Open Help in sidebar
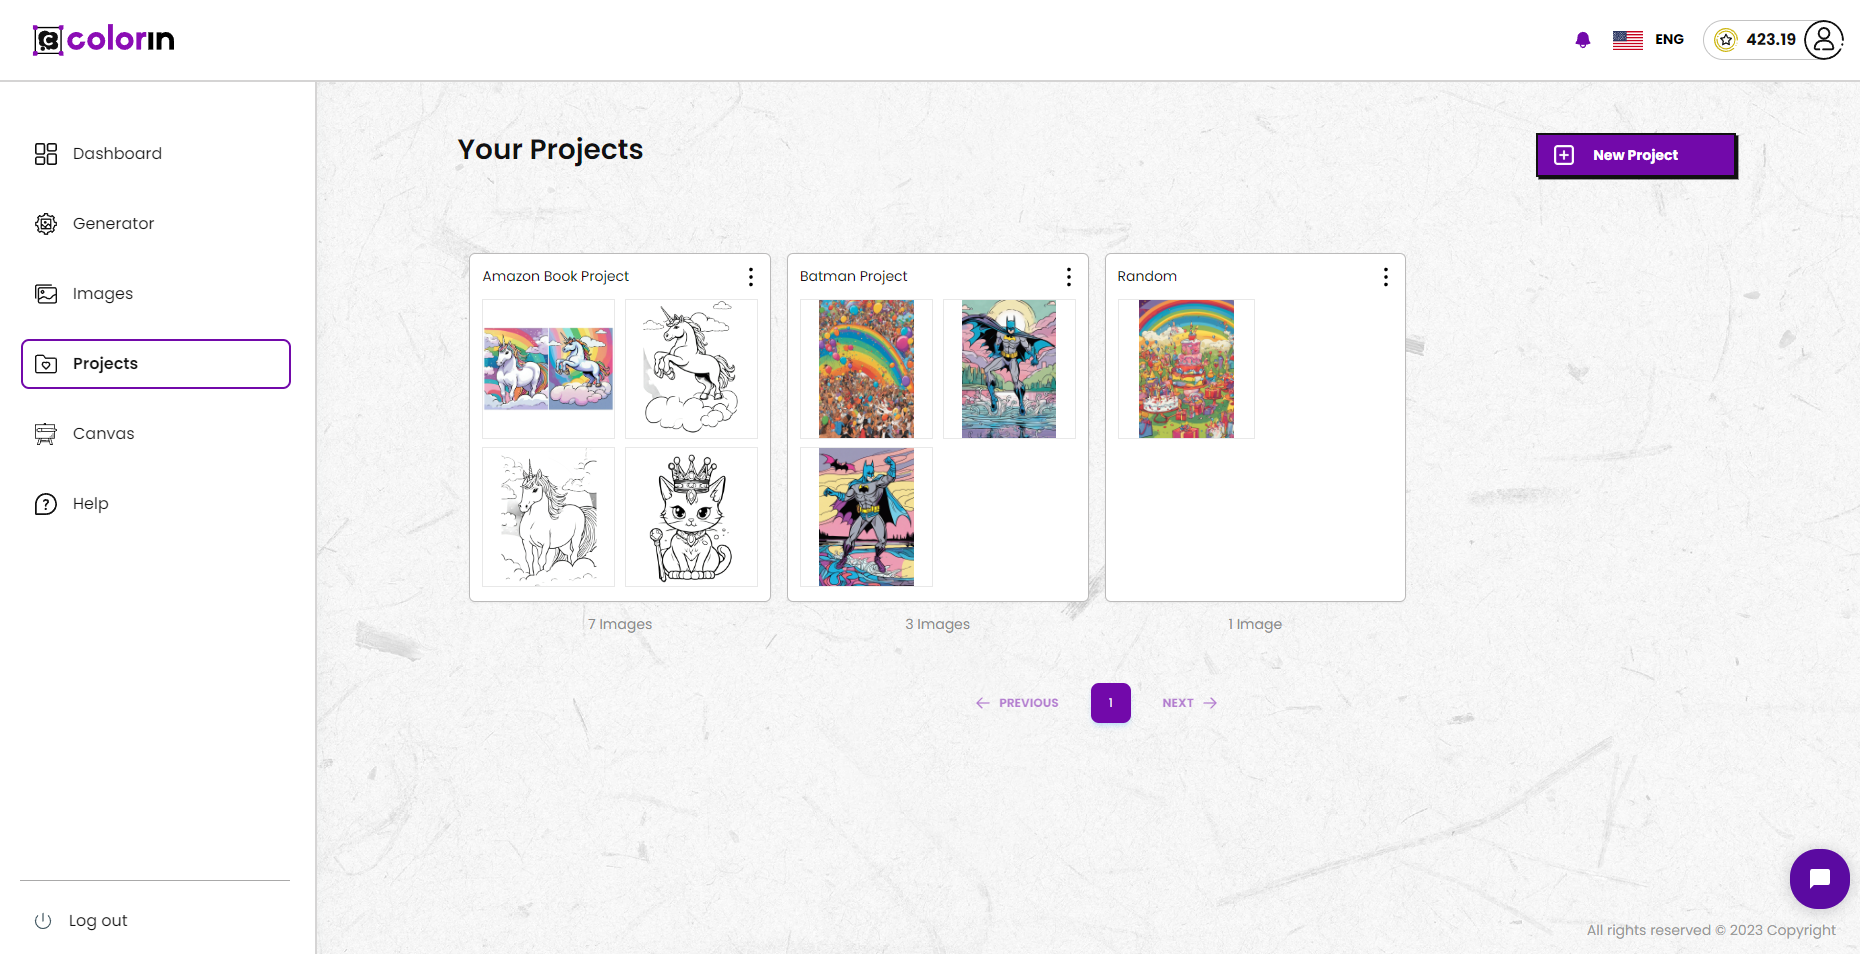Screen dimensions: 1860x954 [x=155, y=504]
